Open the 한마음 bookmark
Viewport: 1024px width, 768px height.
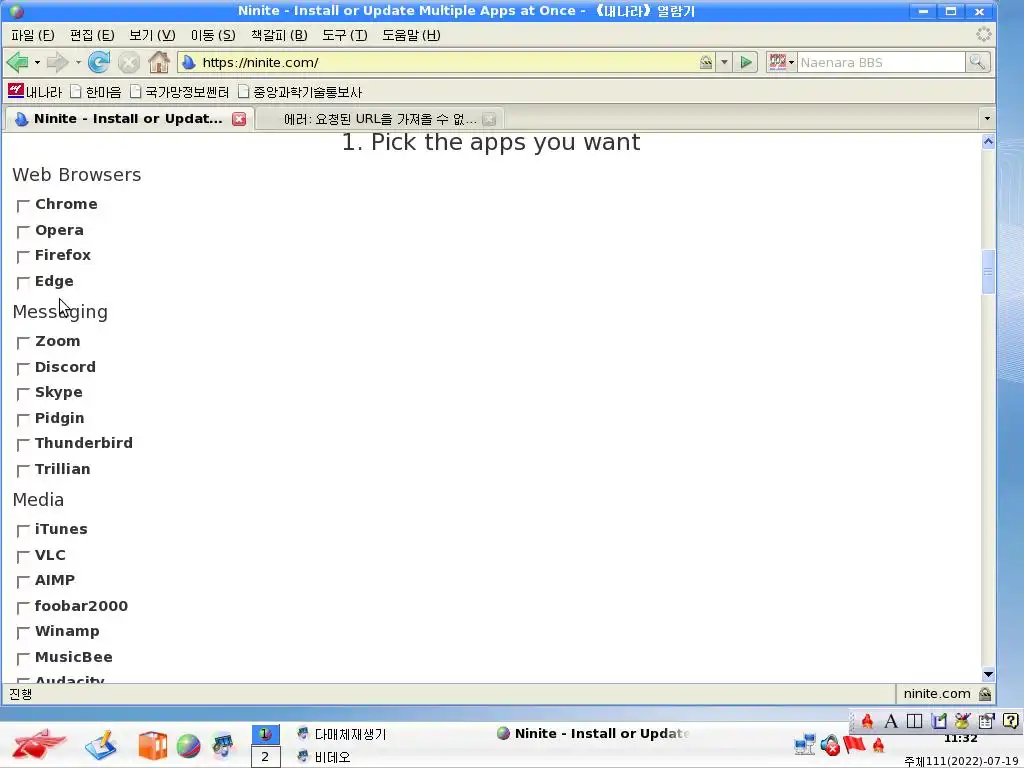pyautogui.click(x=96, y=91)
